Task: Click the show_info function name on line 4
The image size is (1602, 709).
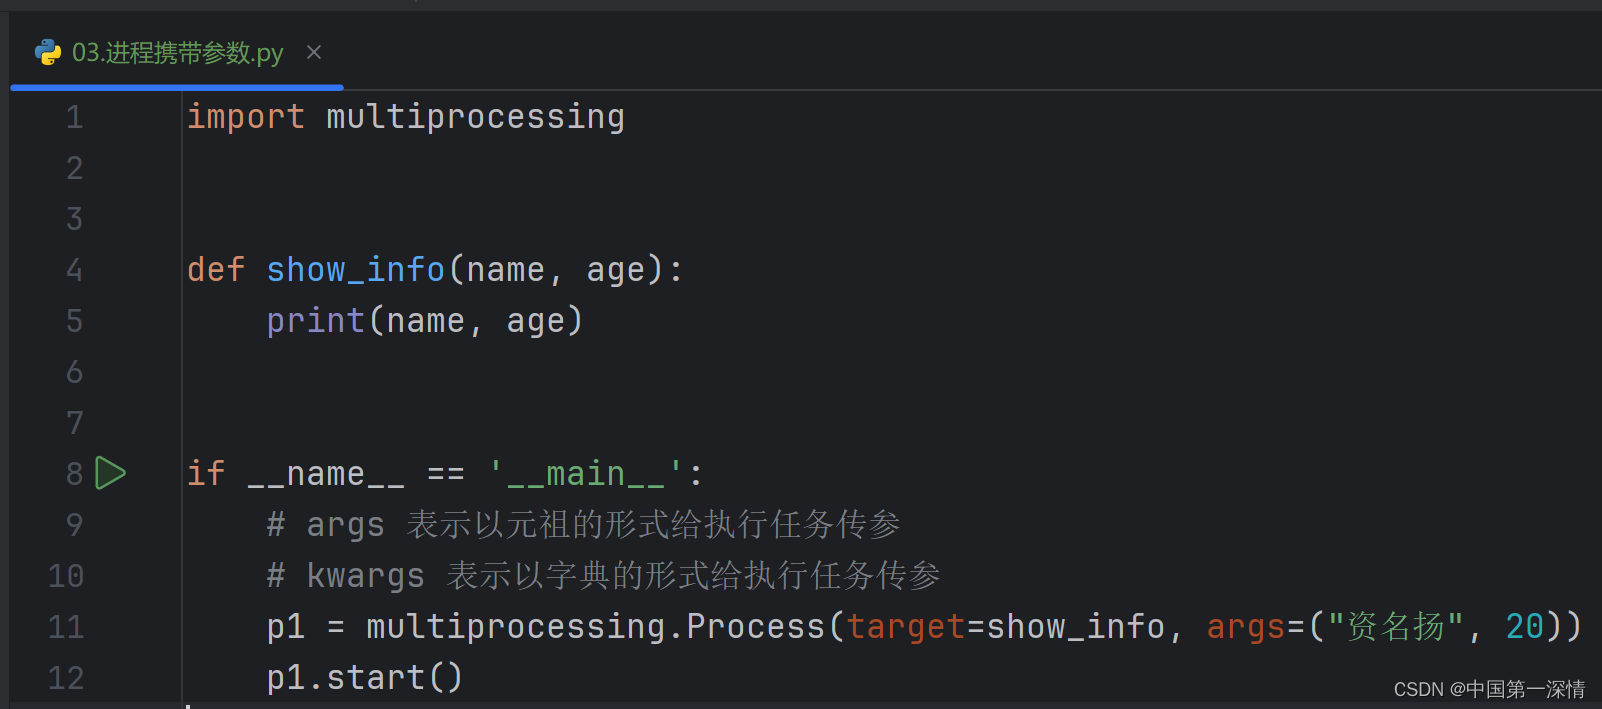Action: 354,269
